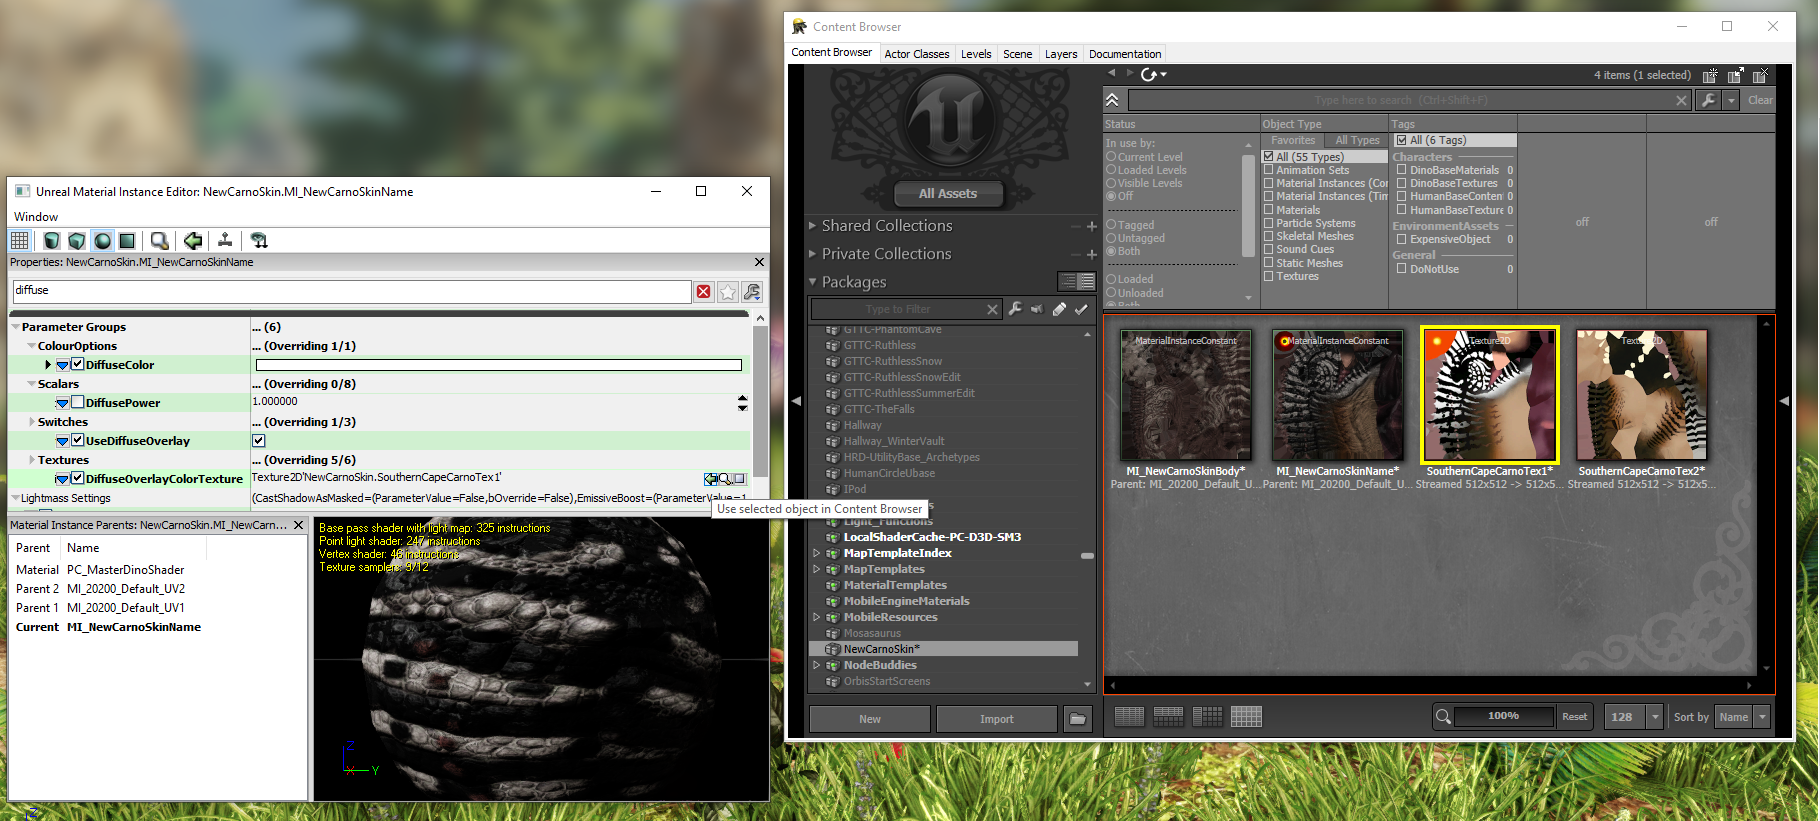
Task: Check the Materials object type filter
Action: [x=1268, y=210]
